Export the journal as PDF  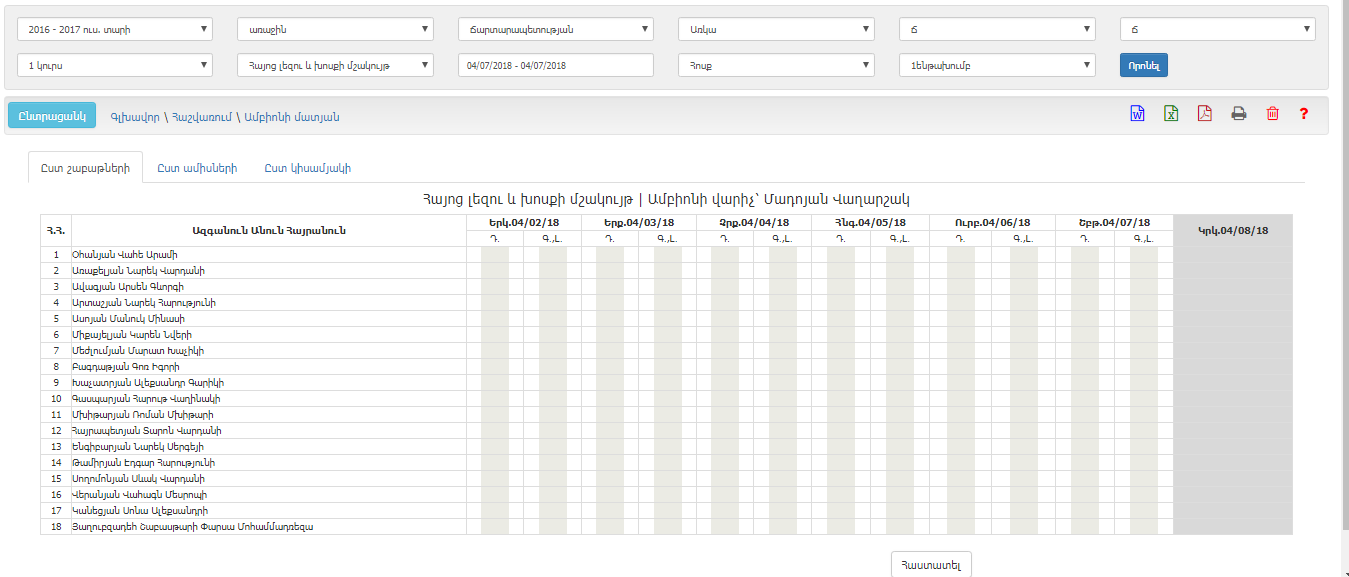(1205, 114)
